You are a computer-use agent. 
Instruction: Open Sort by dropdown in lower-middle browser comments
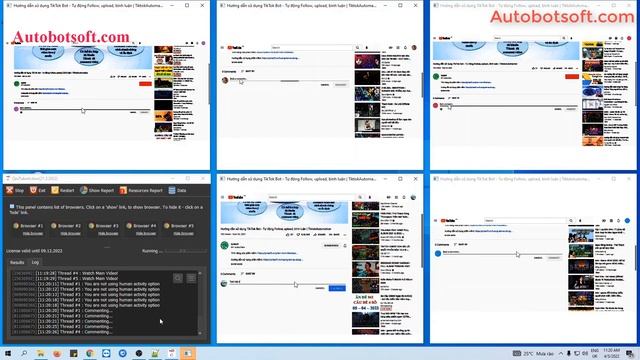pyautogui.click(x=249, y=273)
